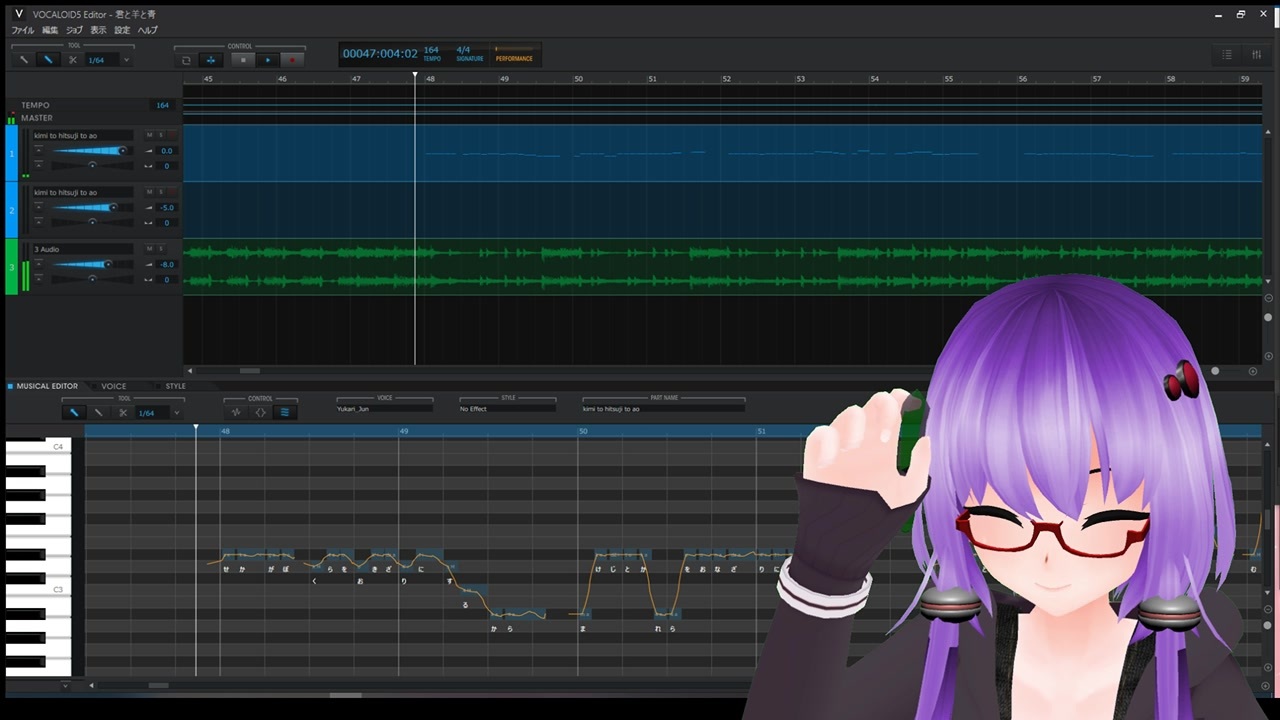This screenshot has width=1280, height=720.
Task: Click track 3 volume value -8.0
Action: click(x=166, y=265)
